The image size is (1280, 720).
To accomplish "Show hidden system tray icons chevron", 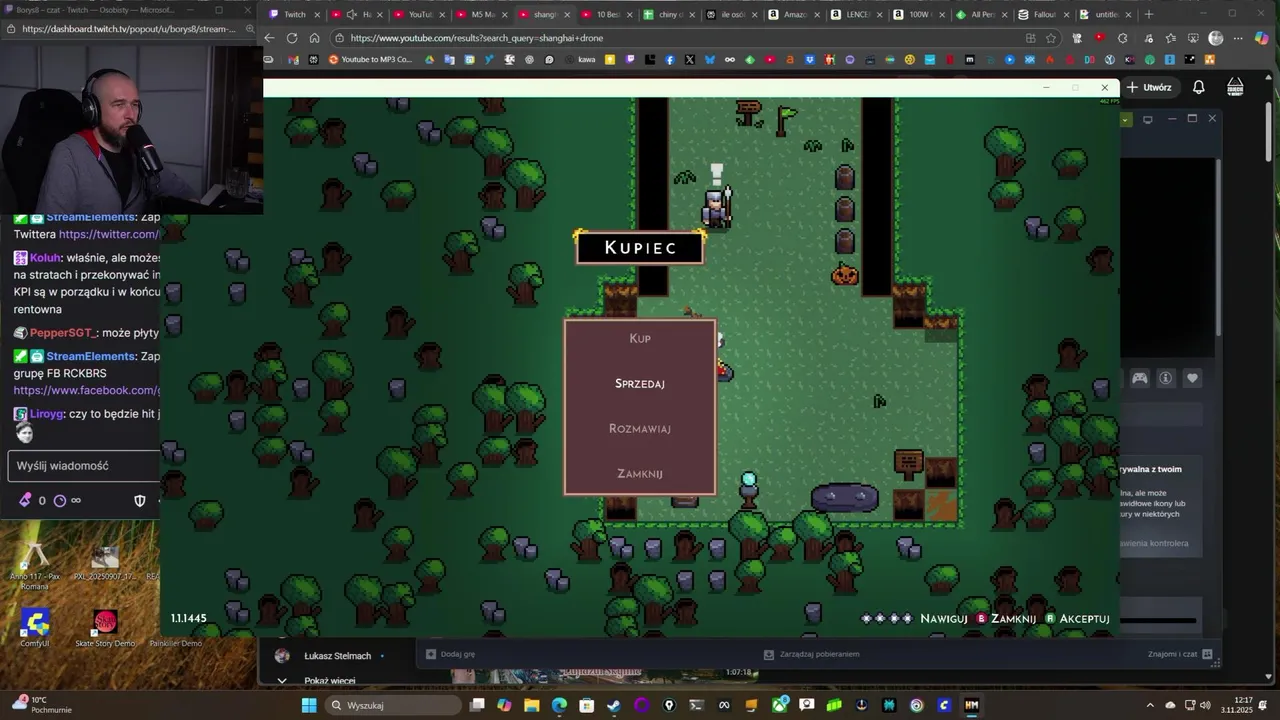I will tap(1150, 705).
